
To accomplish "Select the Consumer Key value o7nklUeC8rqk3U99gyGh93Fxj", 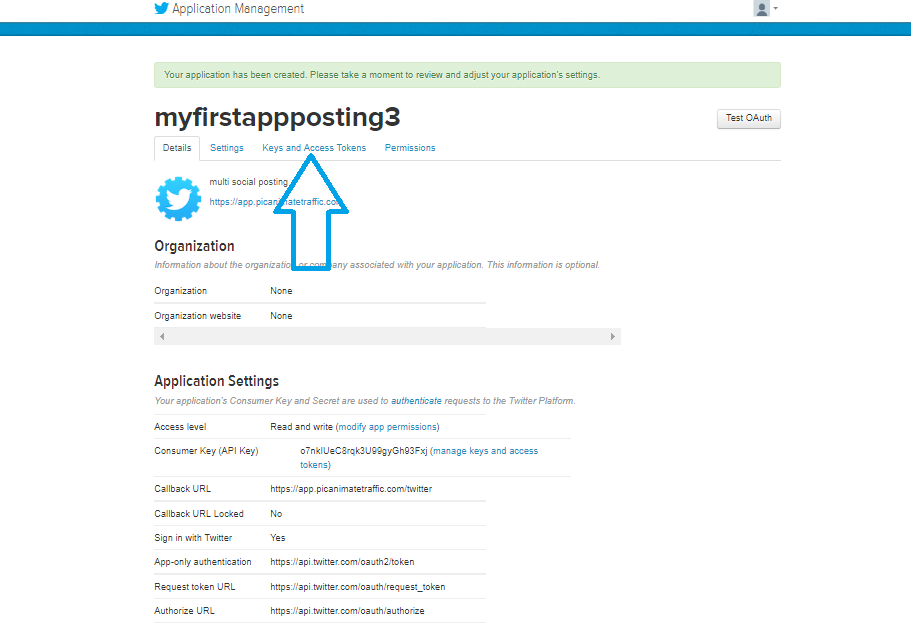I will point(364,450).
